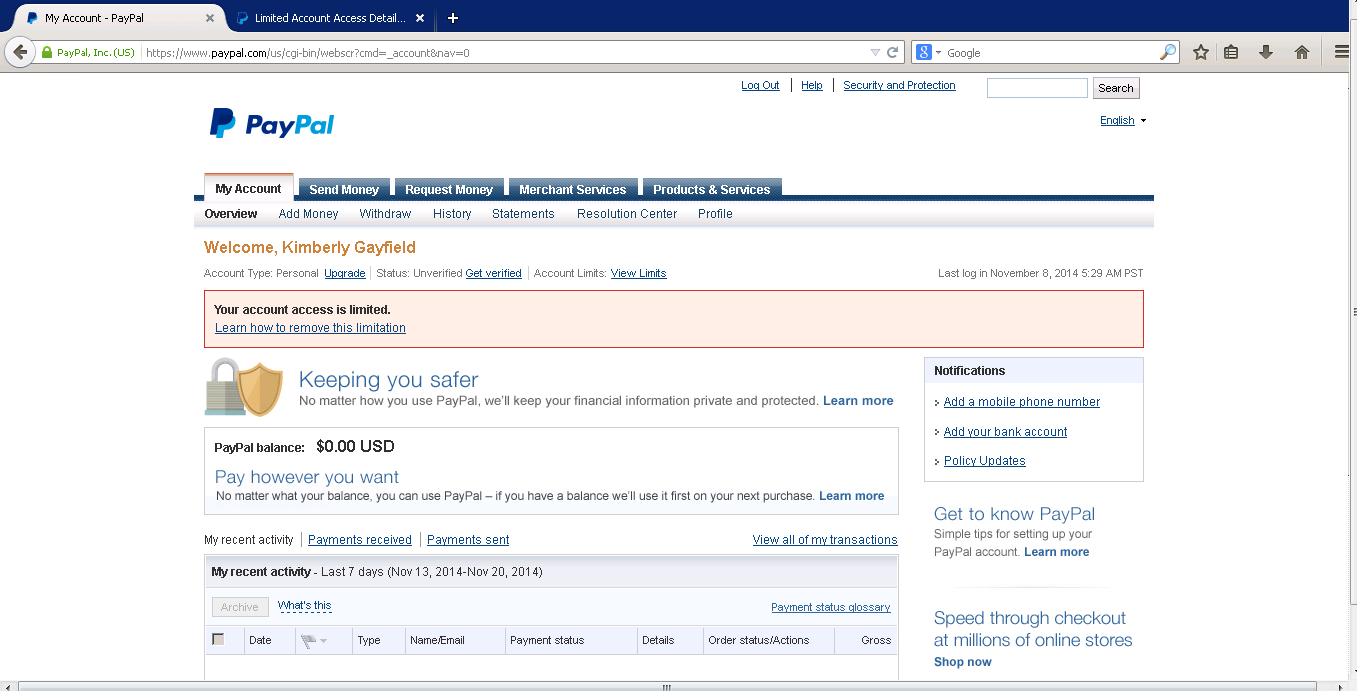The width and height of the screenshot is (1357, 691).
Task: Open the Profile submenu
Action: [715, 214]
